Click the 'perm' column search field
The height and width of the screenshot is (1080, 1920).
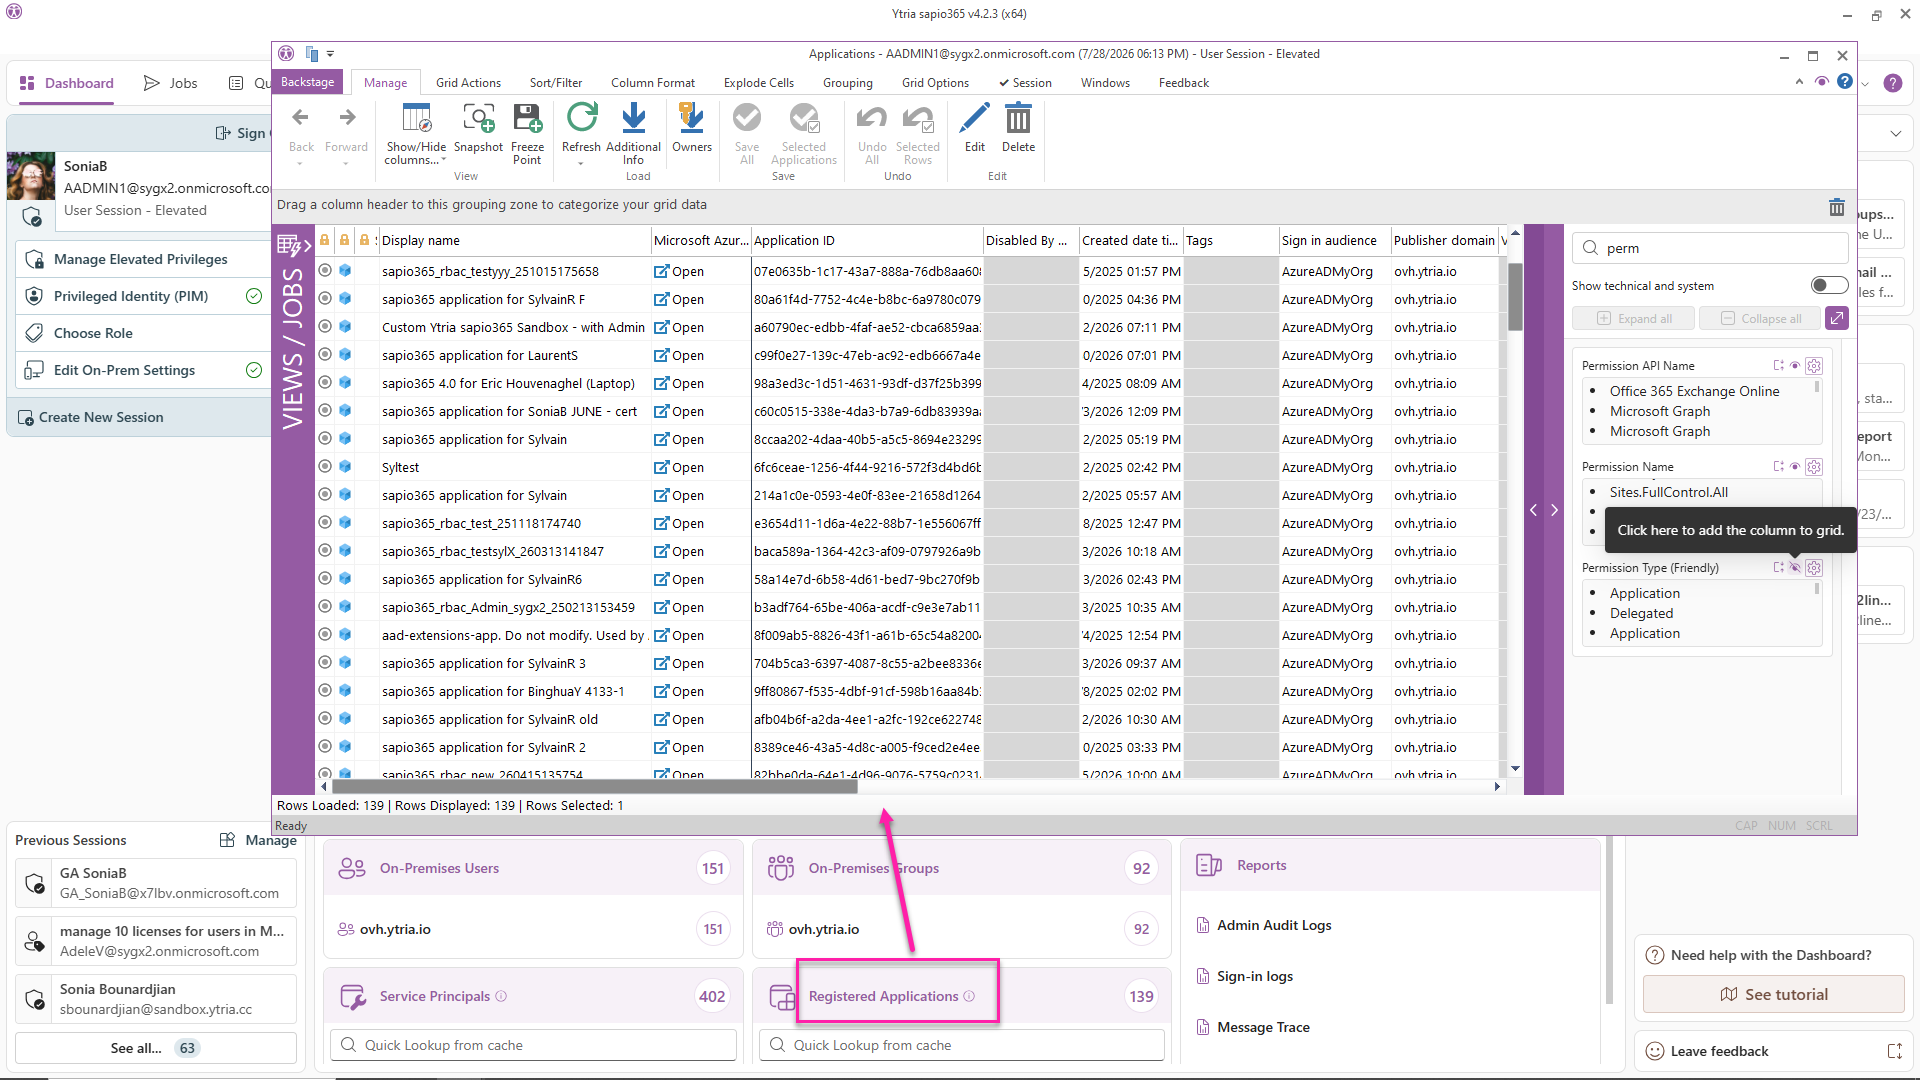[1710, 248]
